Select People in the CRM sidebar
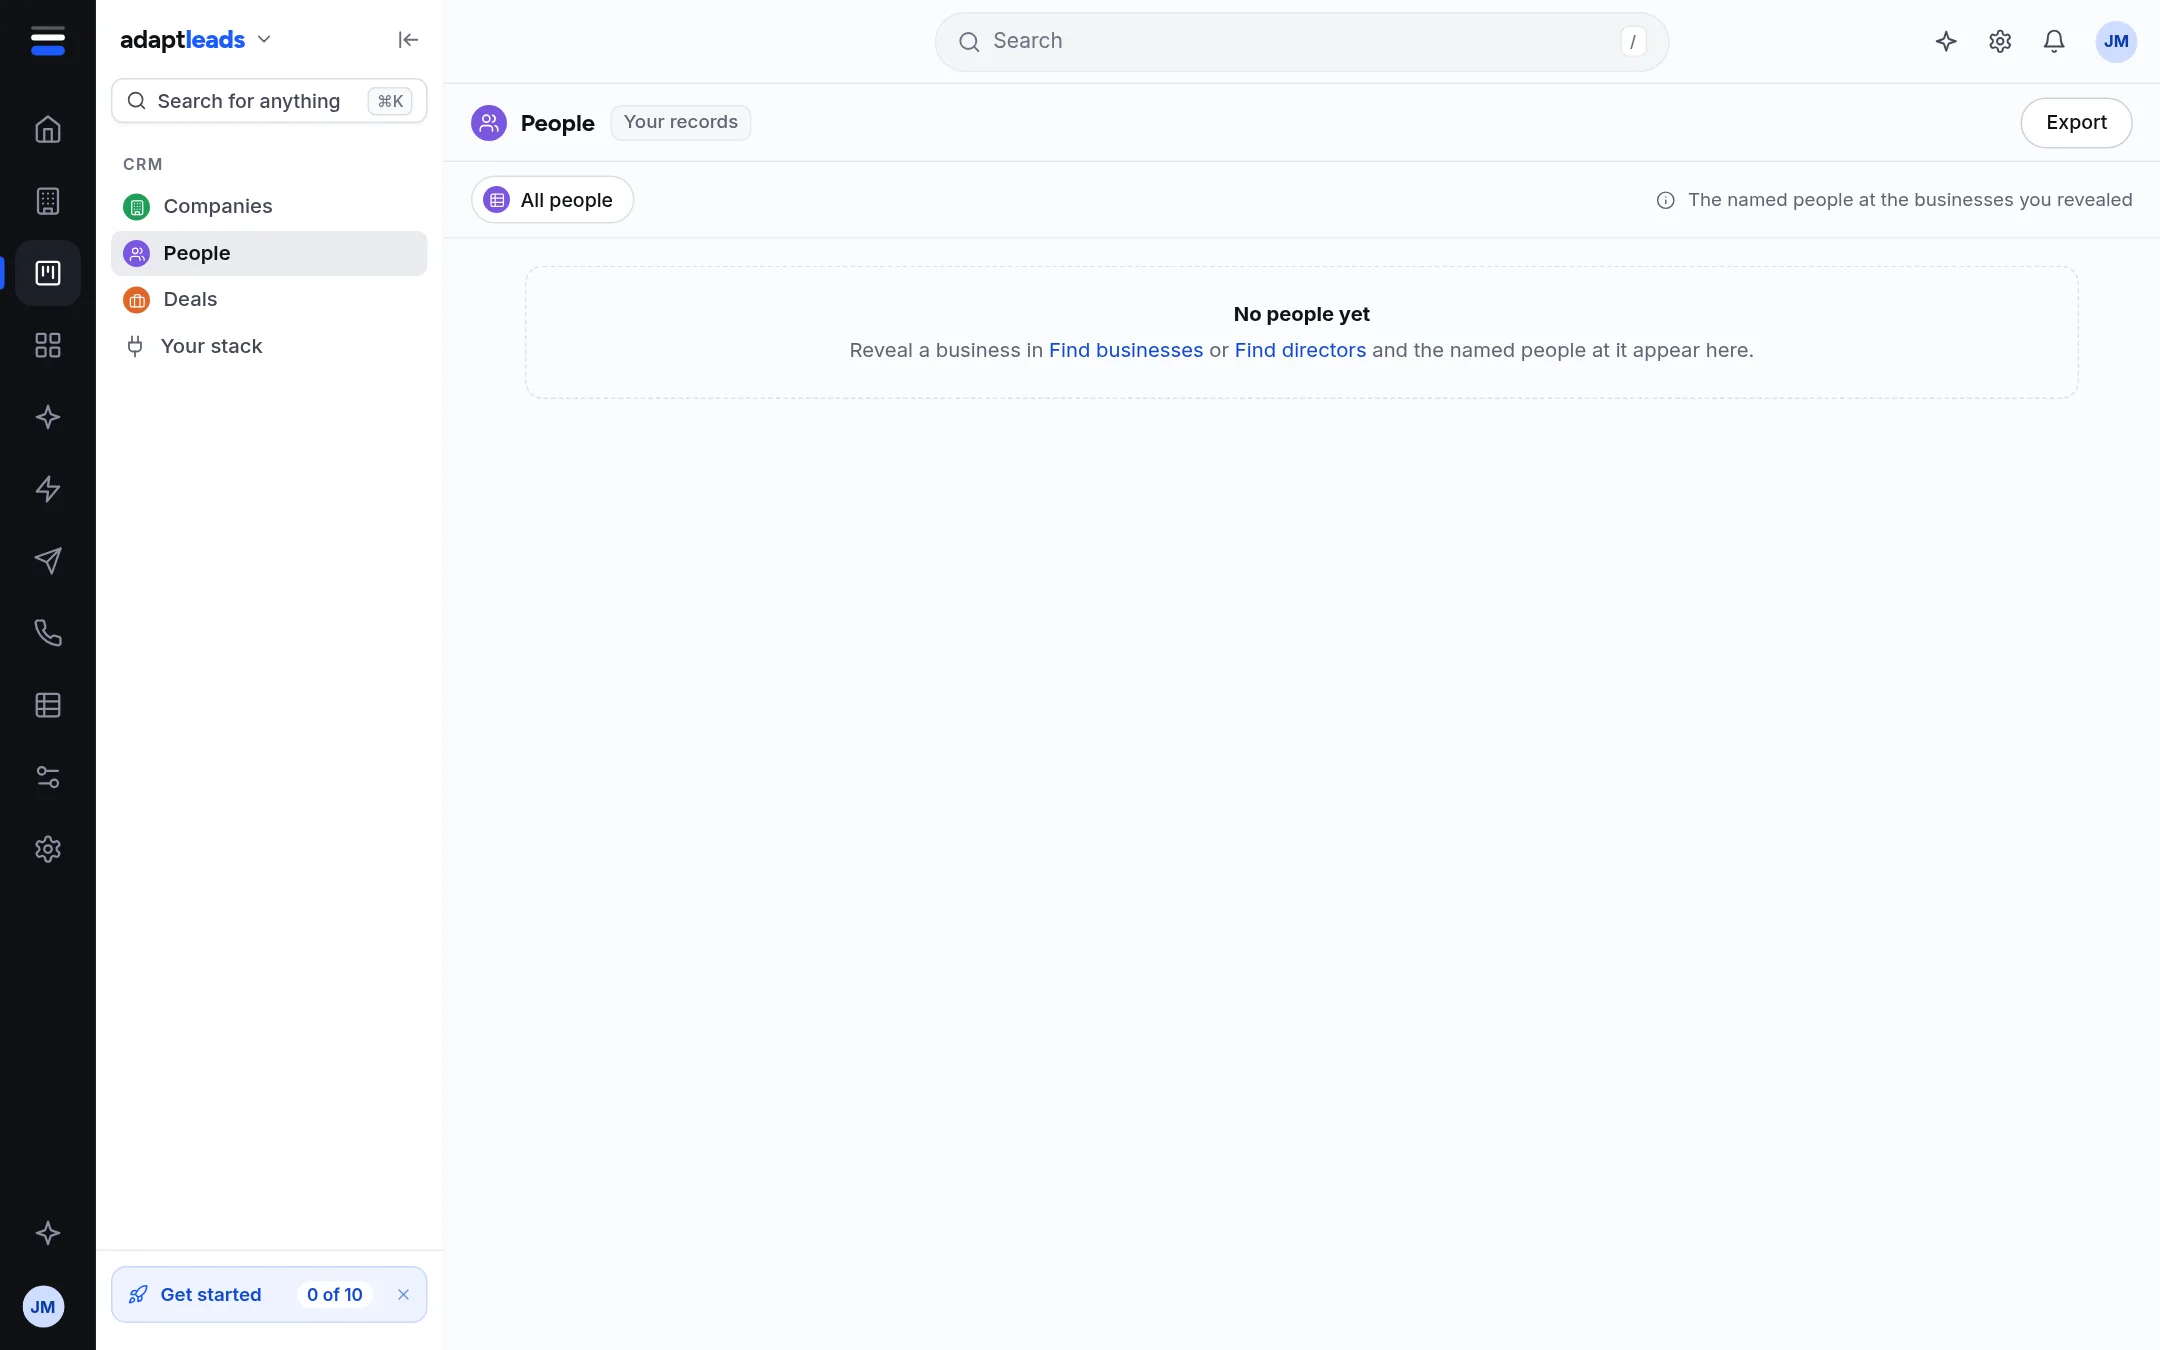The height and width of the screenshot is (1350, 2160). 269,253
